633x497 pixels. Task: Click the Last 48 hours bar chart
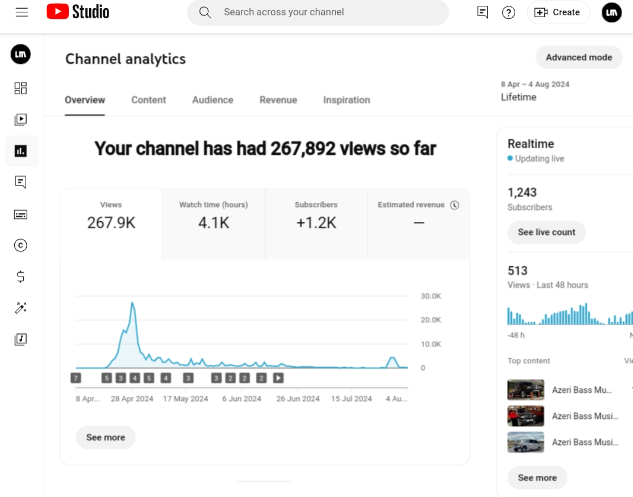[570, 314]
